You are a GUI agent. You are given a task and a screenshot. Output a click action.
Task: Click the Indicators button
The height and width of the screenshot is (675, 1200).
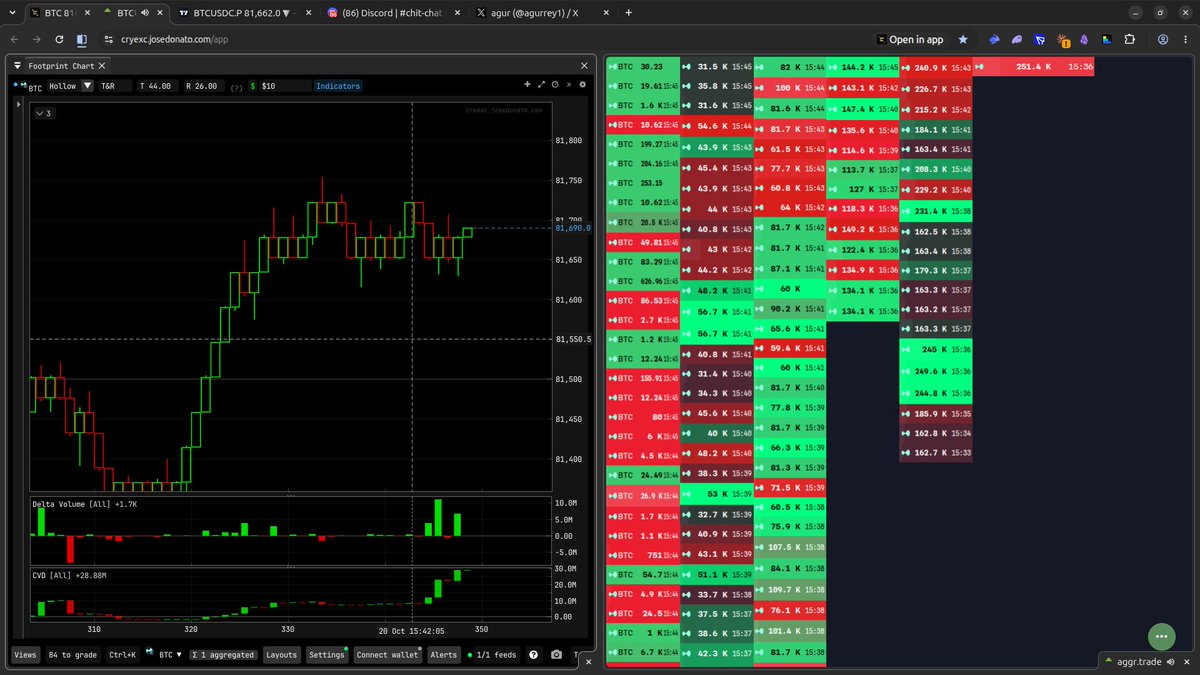click(x=338, y=86)
